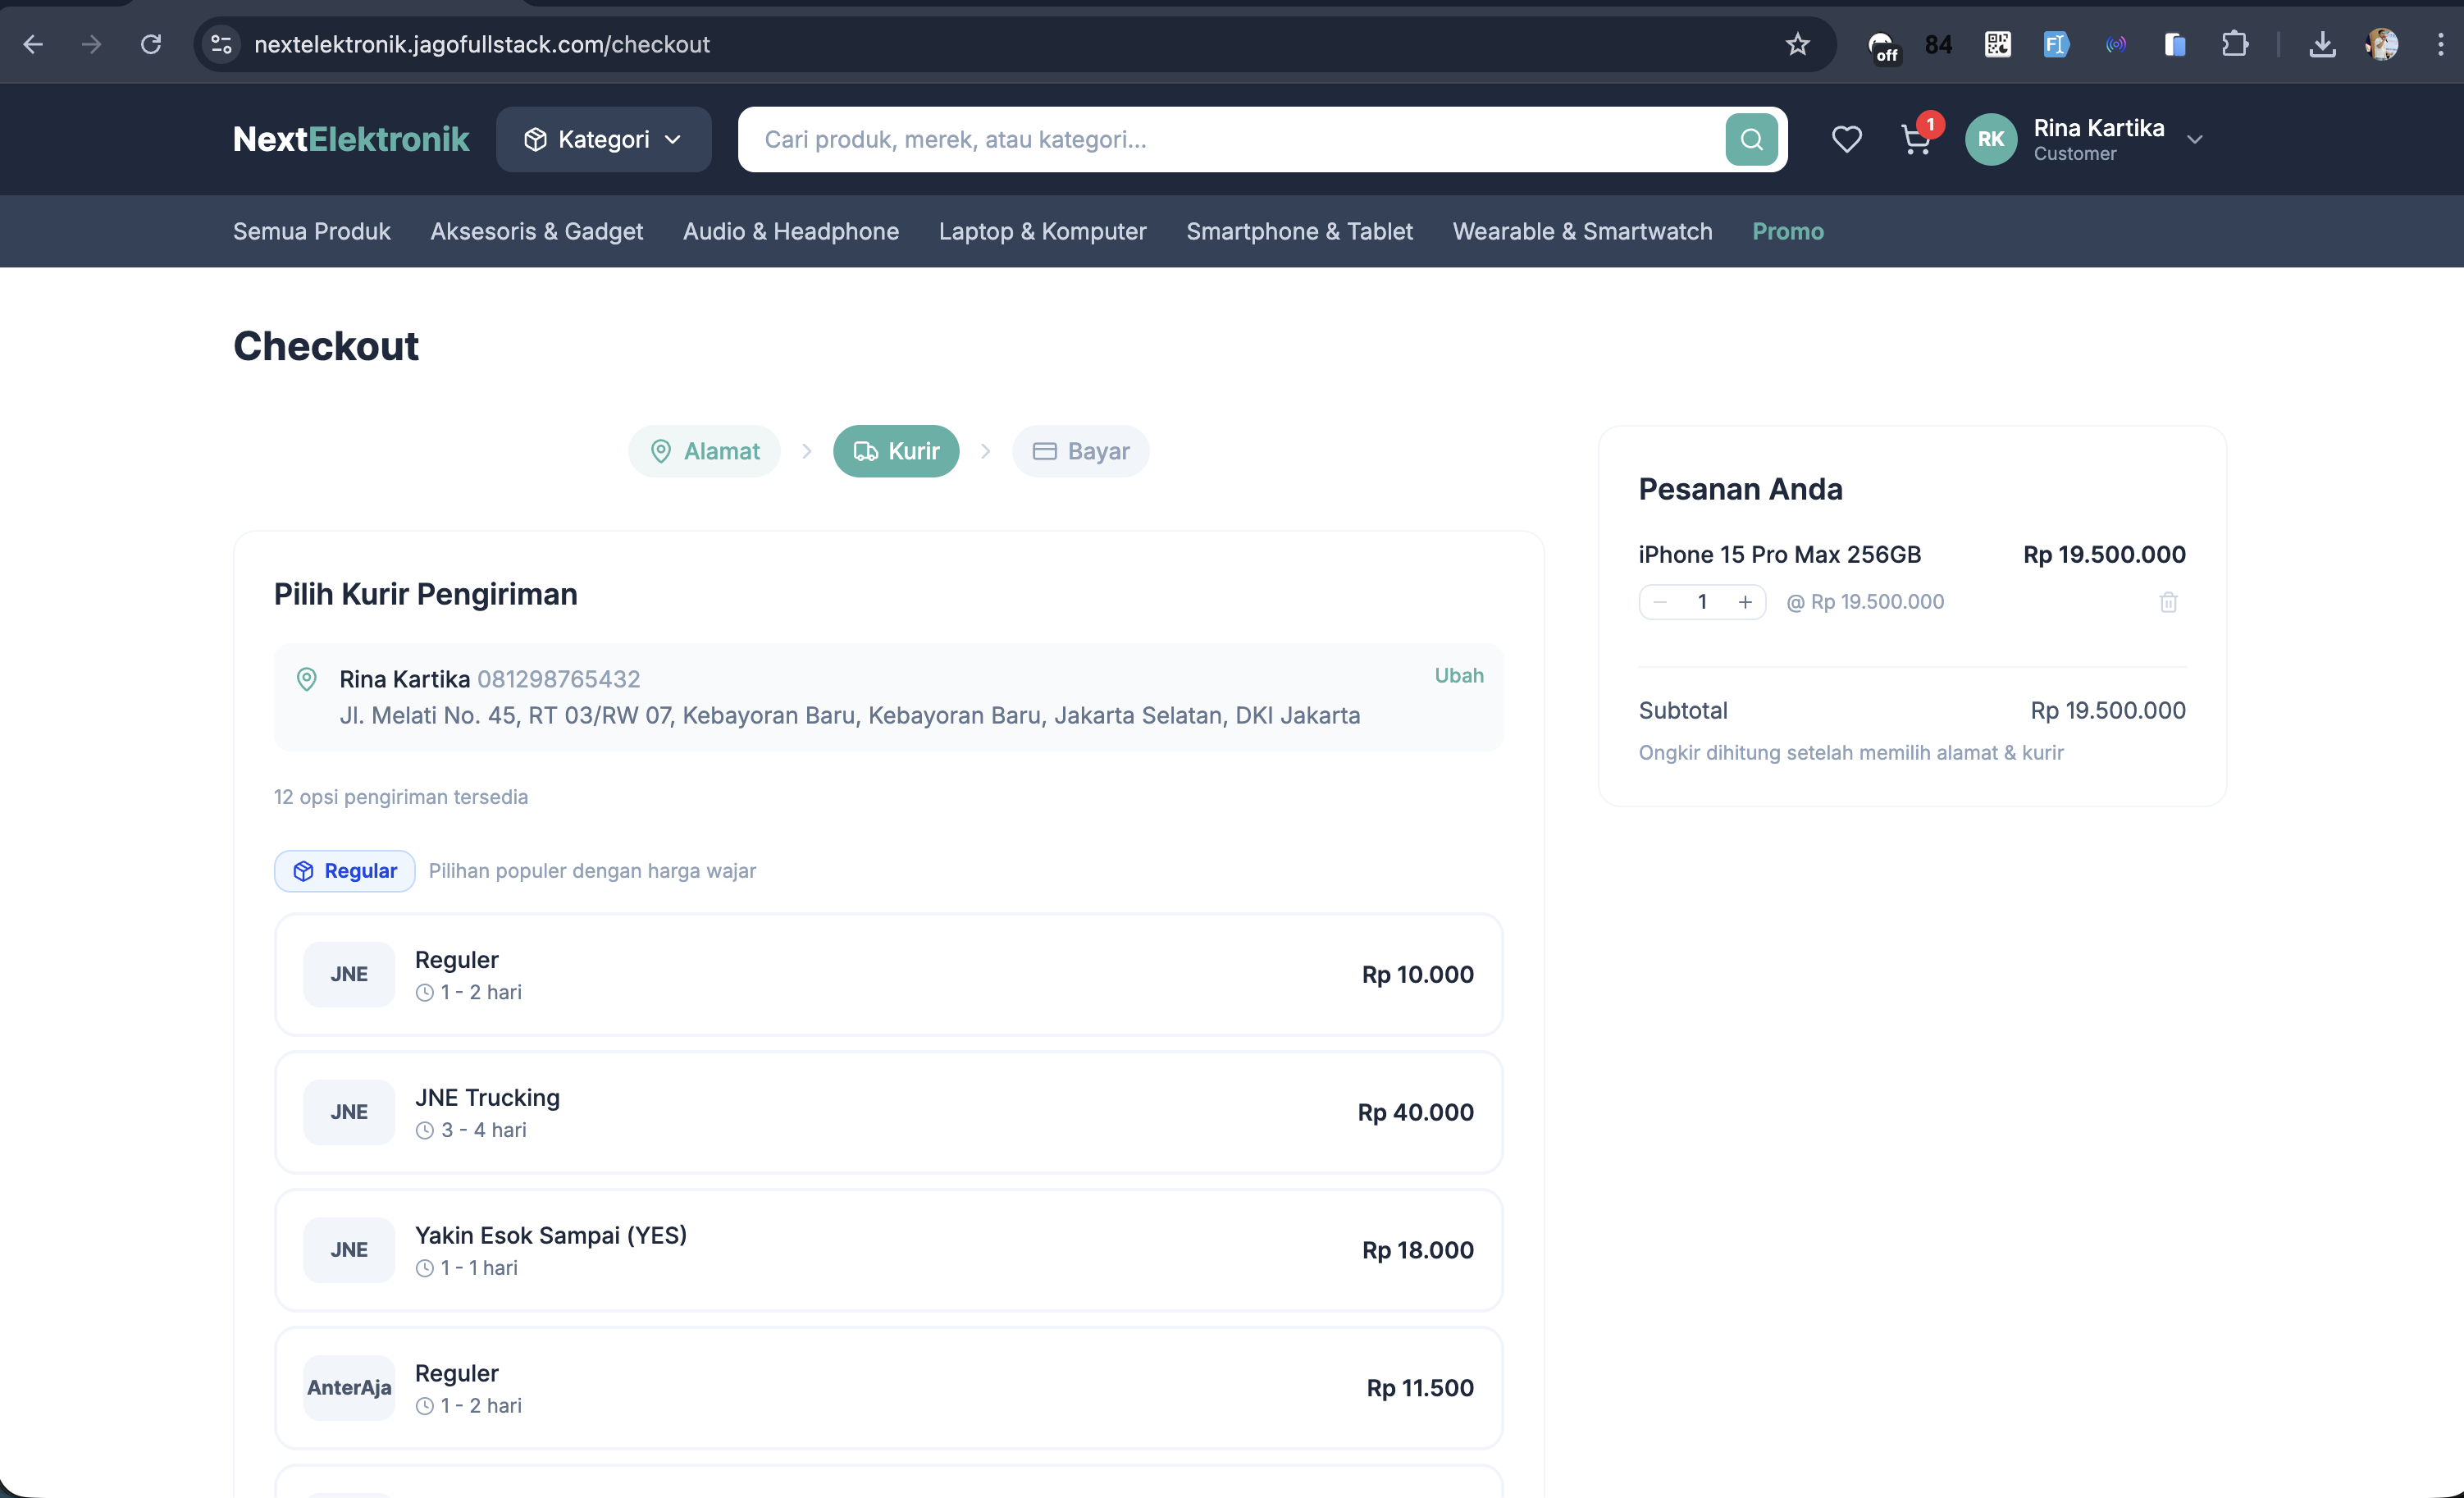Select JNE Trucking Rp 40.000 shipping
The height and width of the screenshot is (1498, 2464).
[x=888, y=1112]
